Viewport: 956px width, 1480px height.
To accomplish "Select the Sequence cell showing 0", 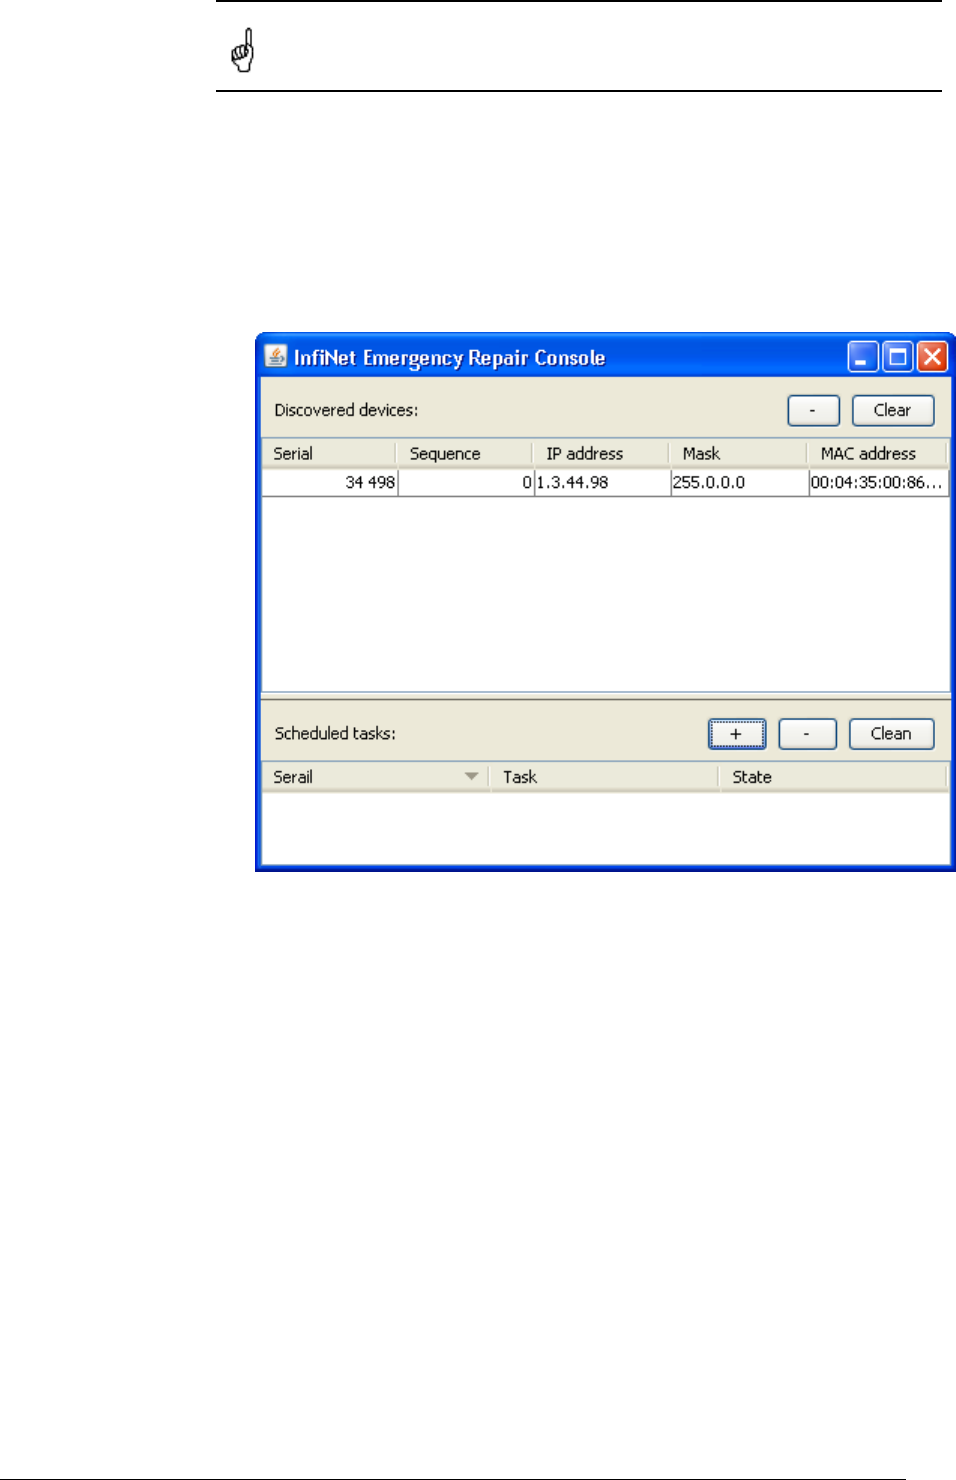I will [x=466, y=483].
